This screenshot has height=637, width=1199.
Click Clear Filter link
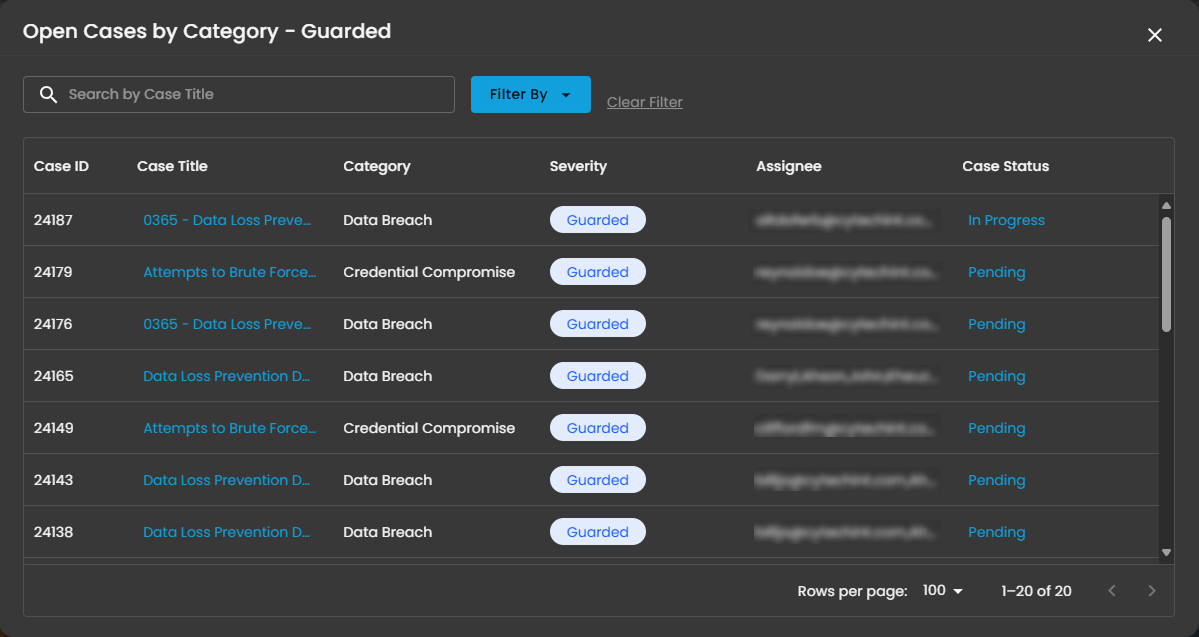pyautogui.click(x=644, y=102)
